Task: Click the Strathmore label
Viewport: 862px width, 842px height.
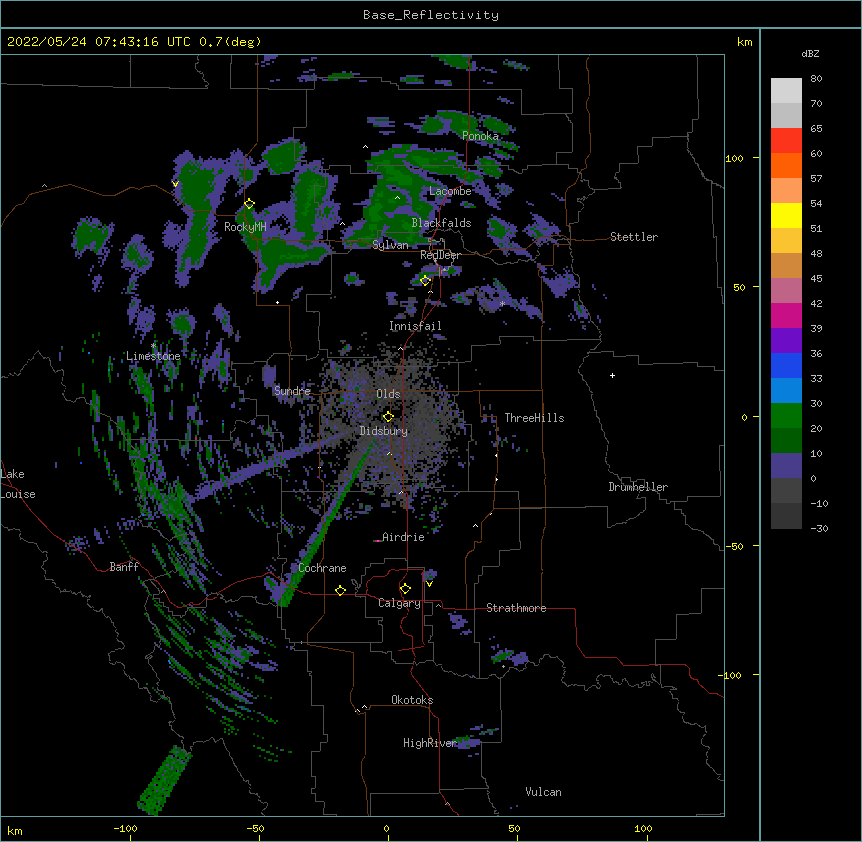Action: coord(516,608)
